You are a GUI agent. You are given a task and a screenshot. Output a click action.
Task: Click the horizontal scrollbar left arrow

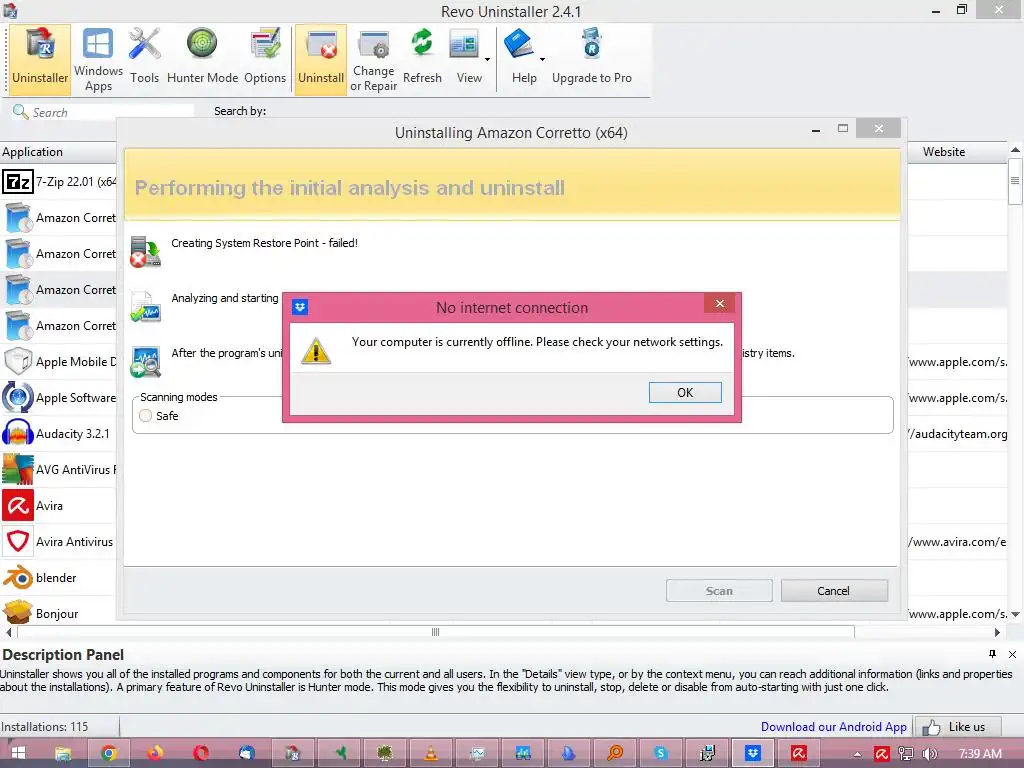click(x=8, y=632)
